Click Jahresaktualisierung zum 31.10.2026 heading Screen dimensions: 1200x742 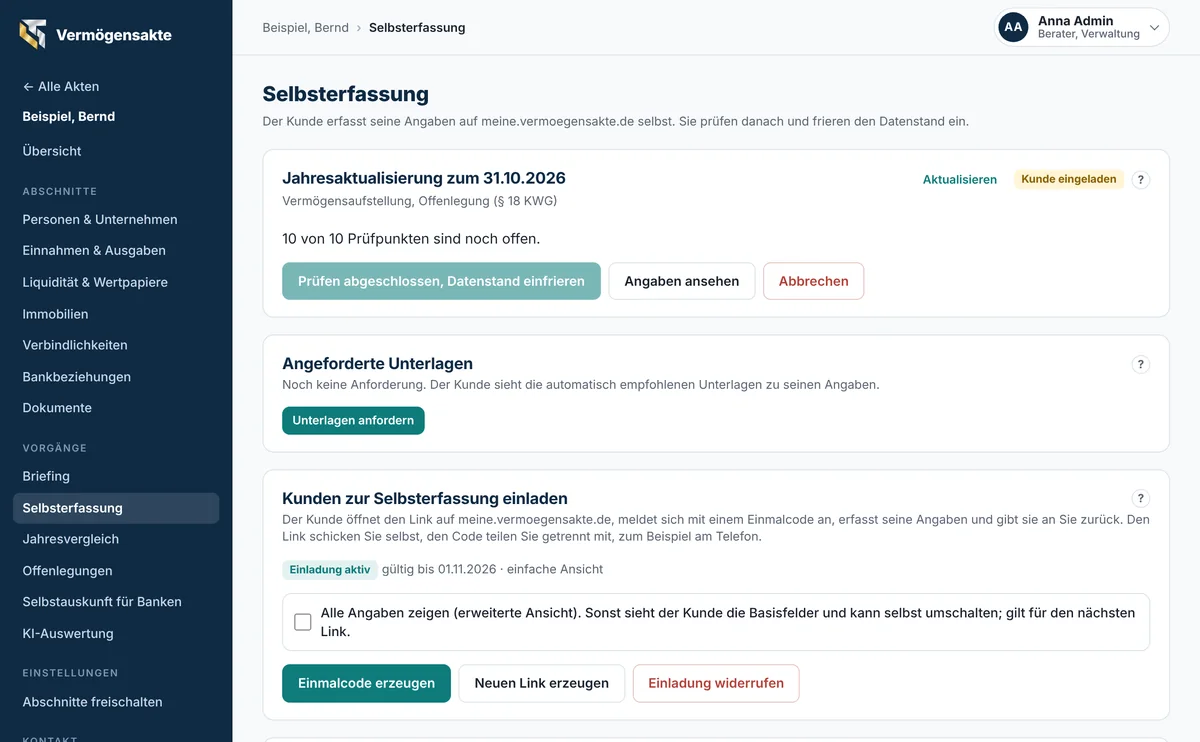pyautogui.click(x=424, y=179)
